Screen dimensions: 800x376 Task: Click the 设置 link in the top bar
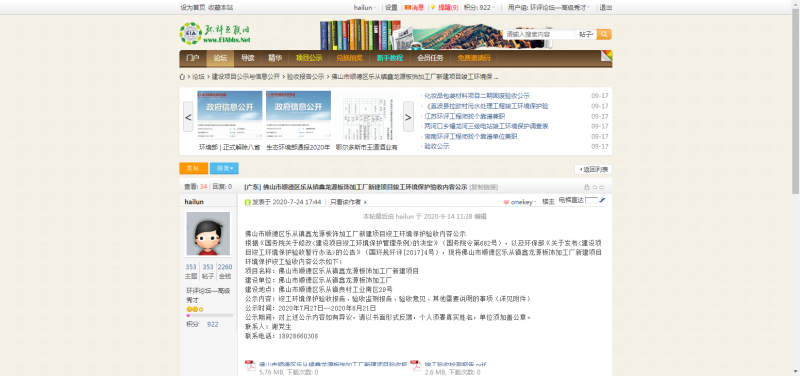coord(391,8)
